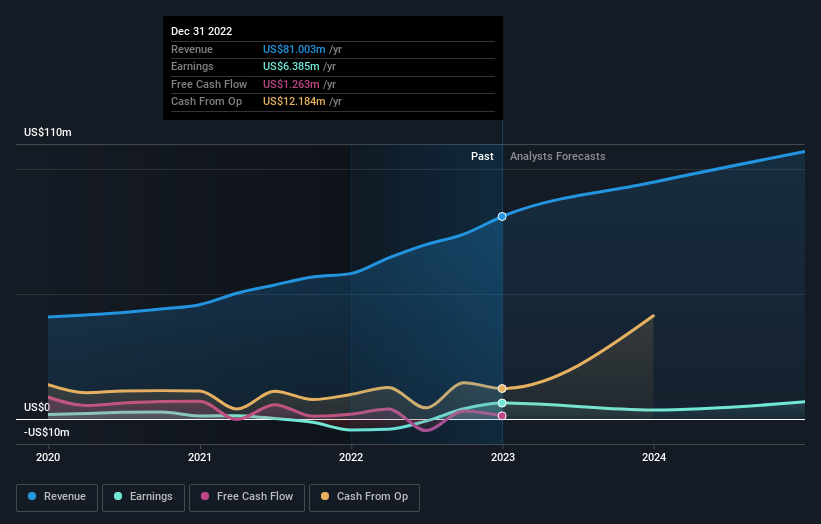Click the Revenue row label in tooltip
821x524 pixels.
tap(192, 49)
